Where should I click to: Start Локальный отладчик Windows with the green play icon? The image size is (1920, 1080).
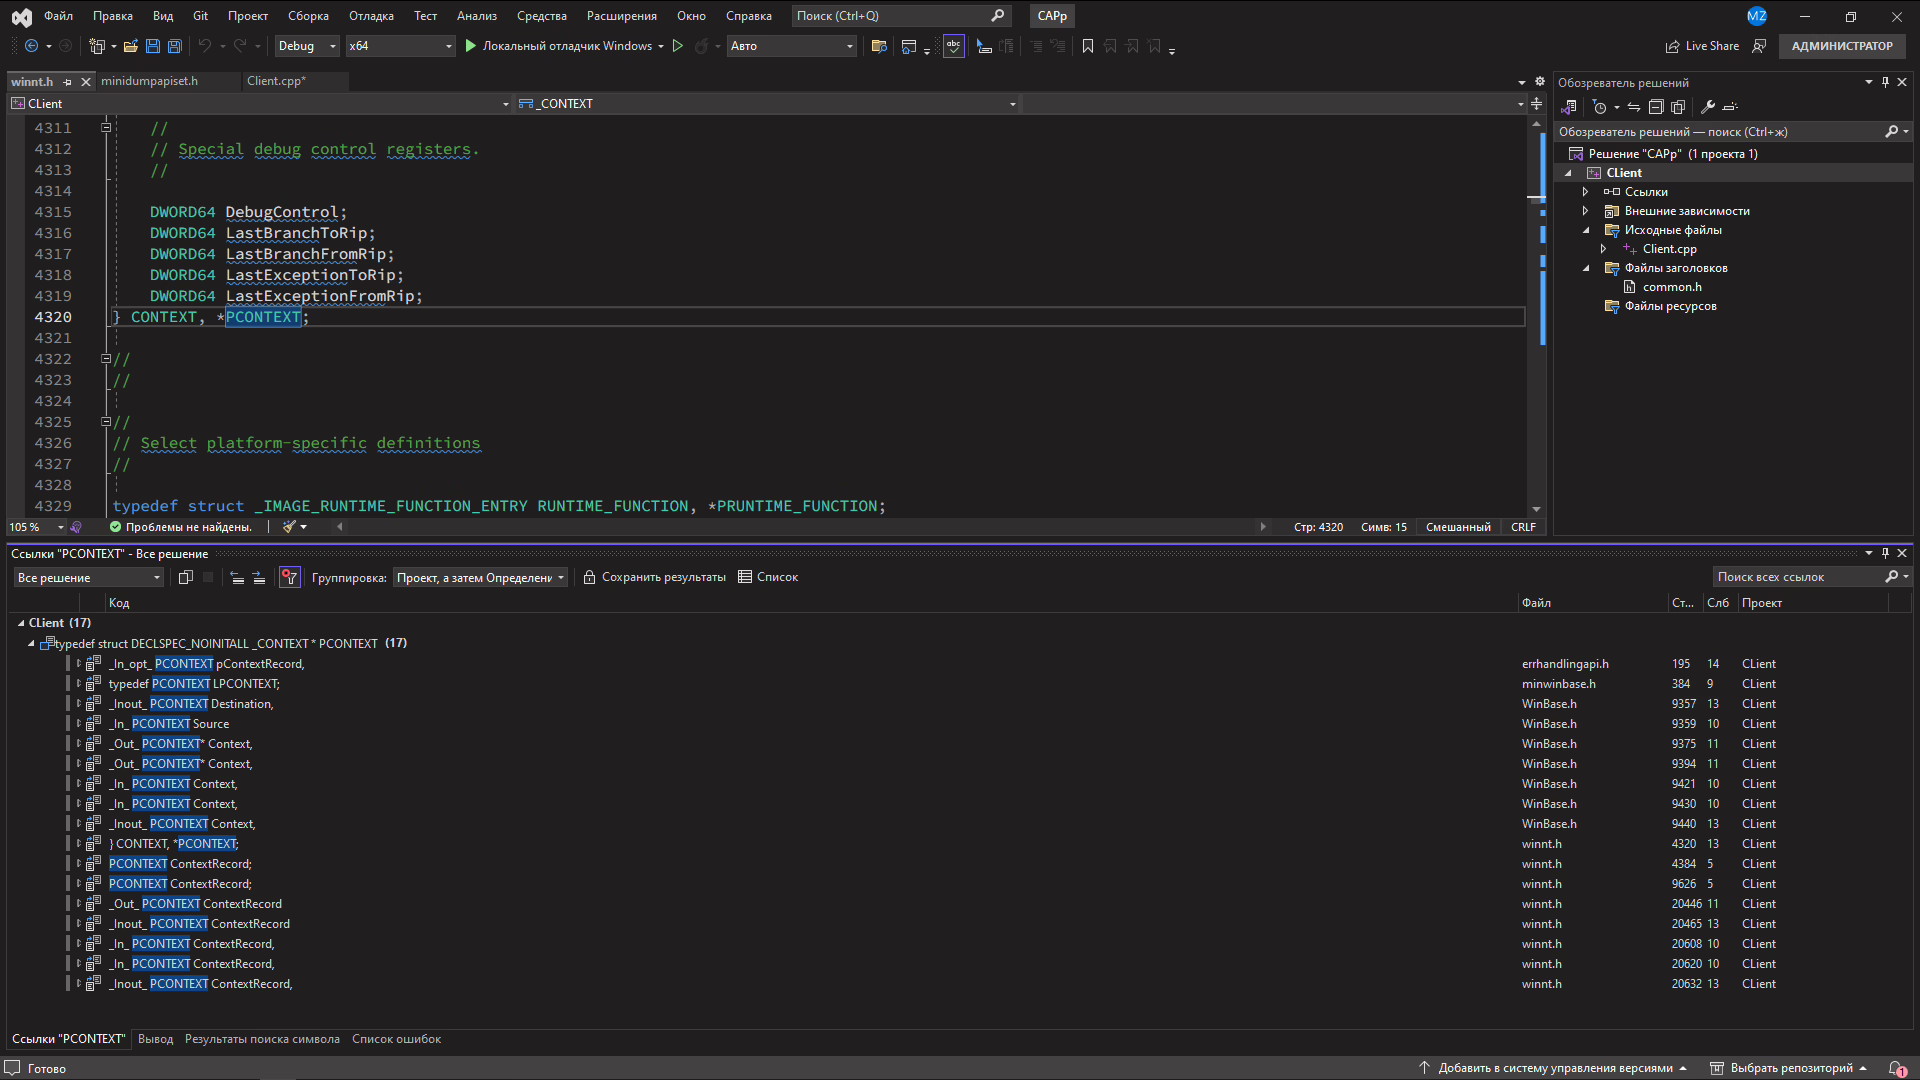pyautogui.click(x=471, y=46)
